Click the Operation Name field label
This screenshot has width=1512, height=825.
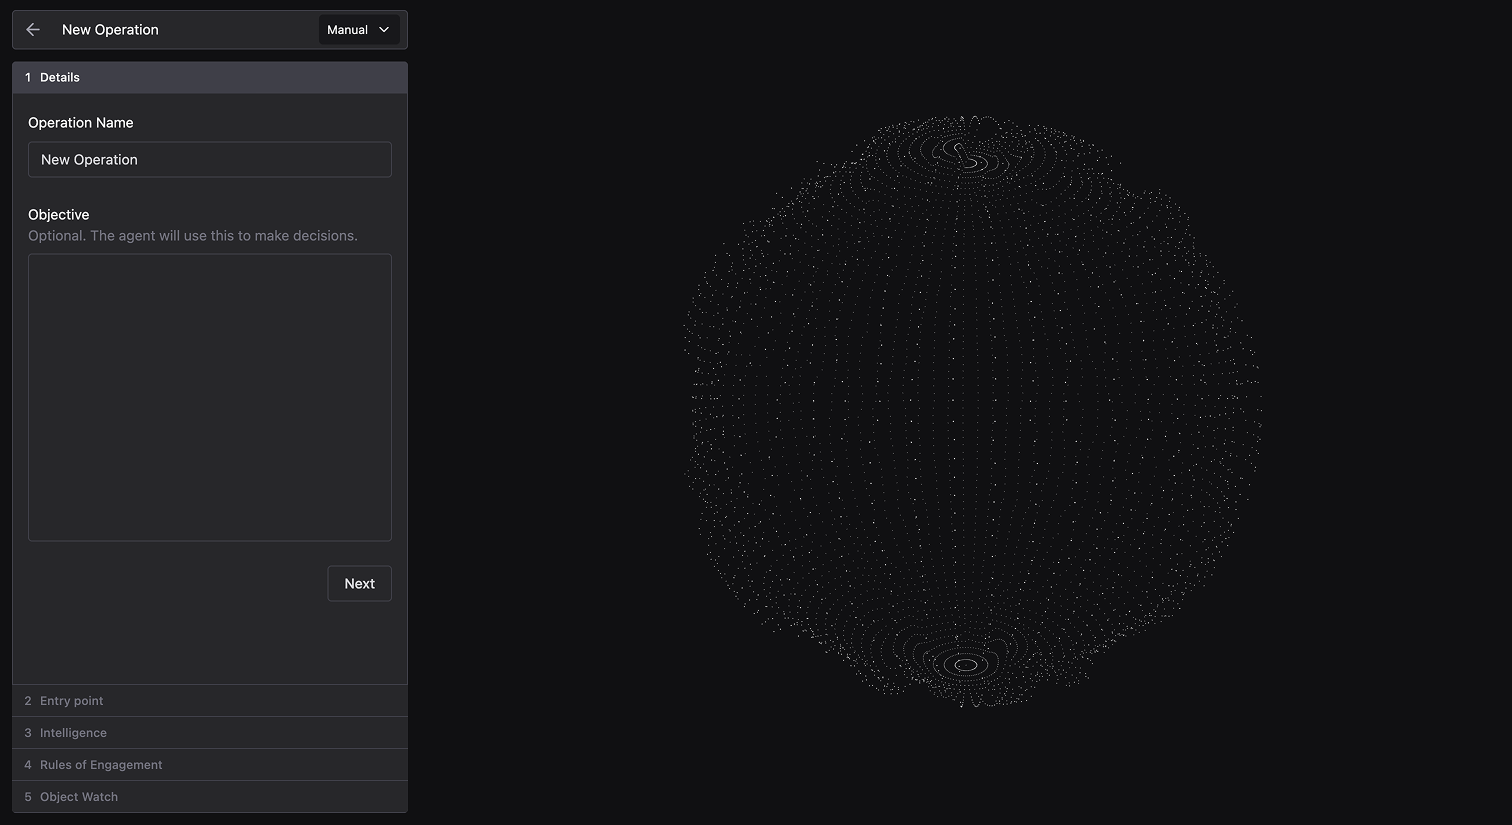click(x=81, y=123)
